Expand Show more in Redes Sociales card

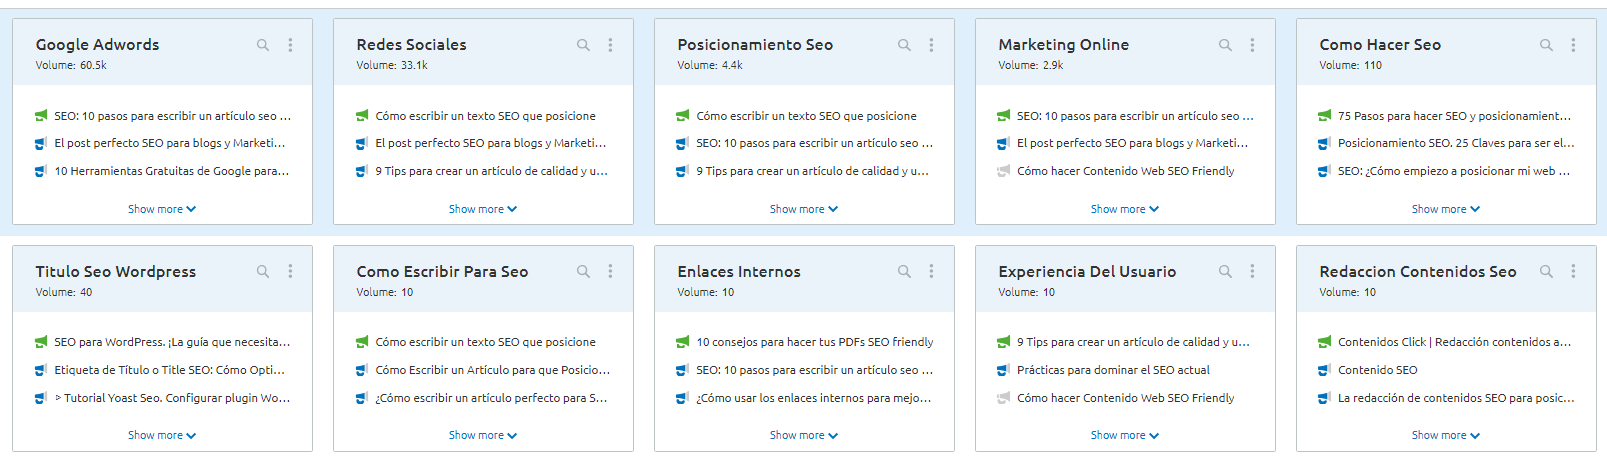tap(483, 210)
